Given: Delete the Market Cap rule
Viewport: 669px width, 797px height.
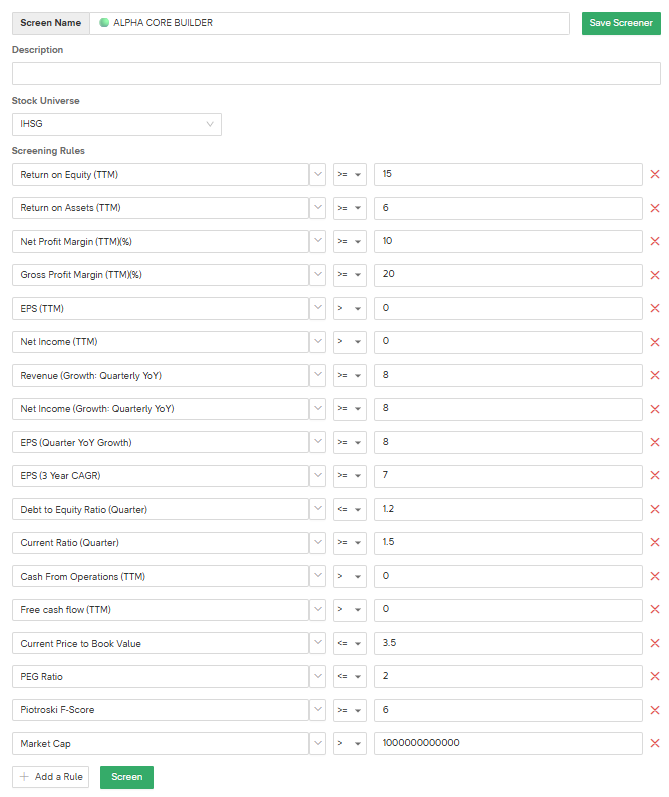Looking at the screenshot, I should click(655, 743).
